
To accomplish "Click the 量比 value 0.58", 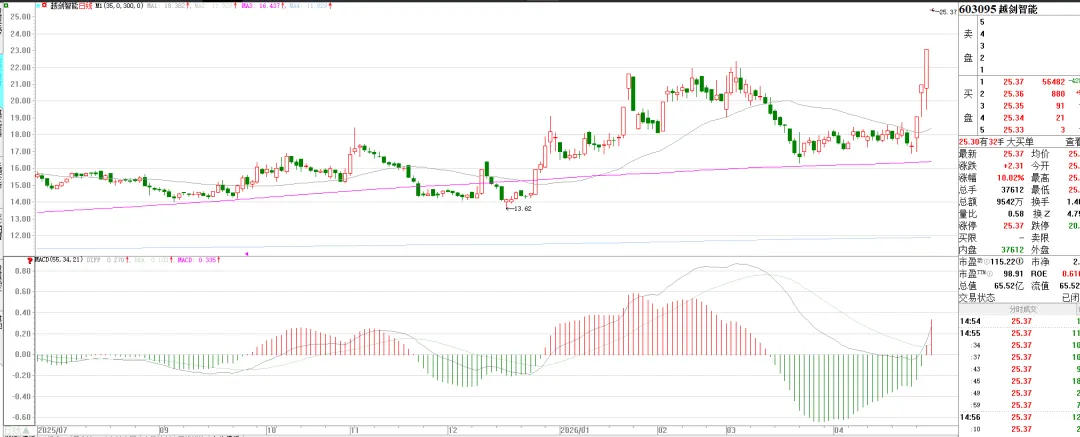I will pyautogui.click(x=1015, y=213).
